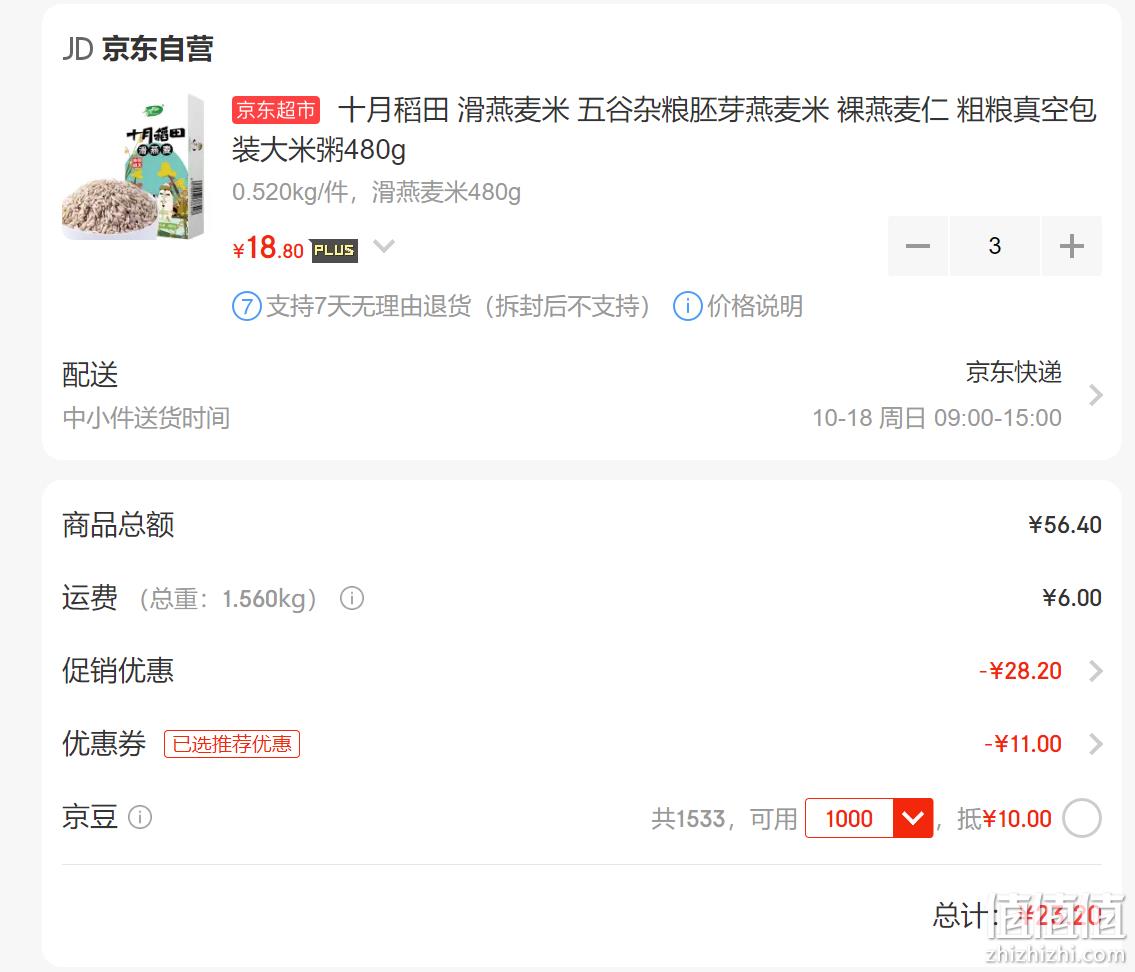Image resolution: width=1135 pixels, height=972 pixels.
Task: Click the 已选推荐优惠 tag
Action: coord(232,744)
